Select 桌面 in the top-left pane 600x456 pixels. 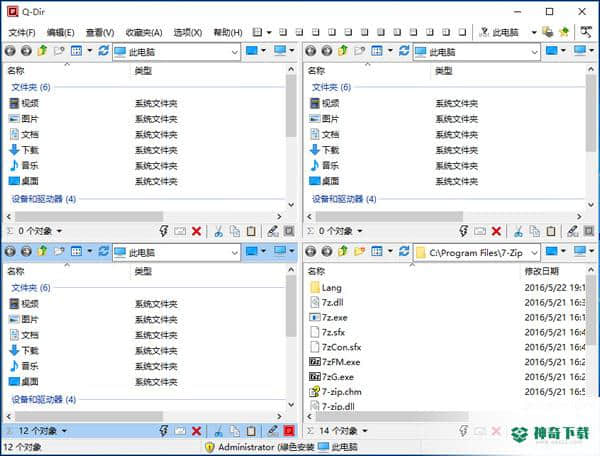coord(24,181)
